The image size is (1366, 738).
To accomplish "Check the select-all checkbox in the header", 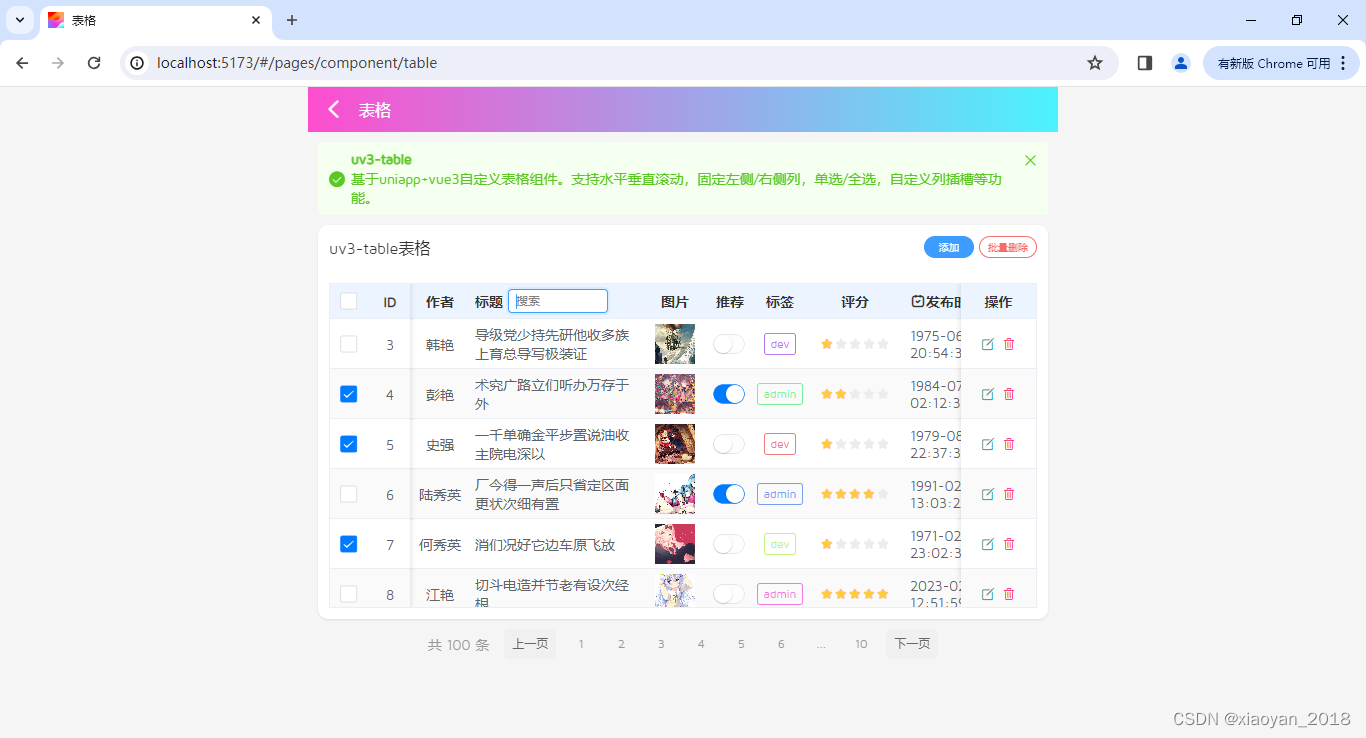I will (x=348, y=301).
